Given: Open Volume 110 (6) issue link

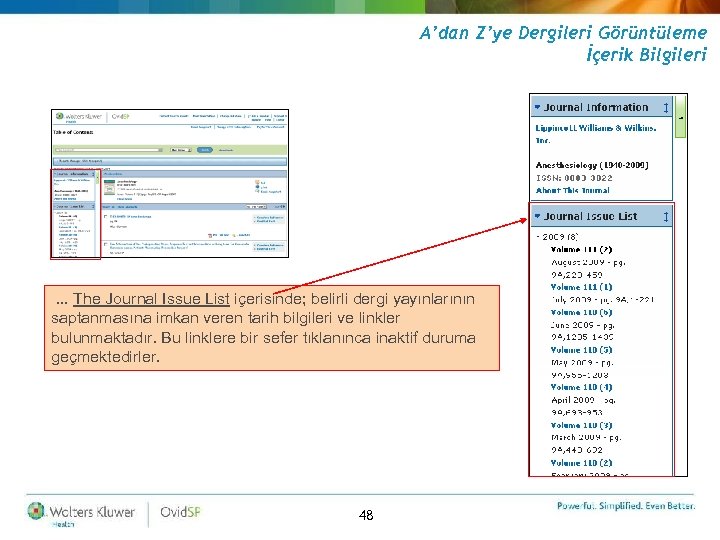Looking at the screenshot, I should (x=581, y=312).
